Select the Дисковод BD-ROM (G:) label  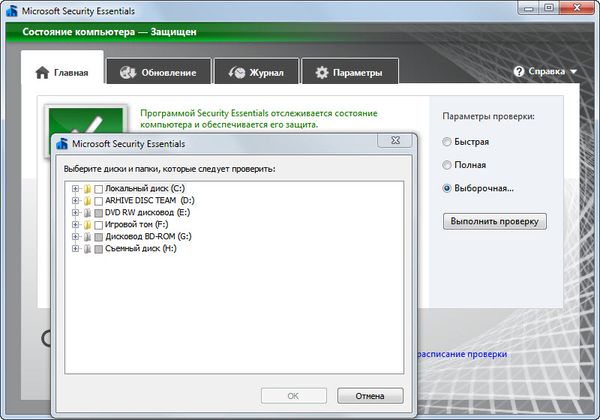148,236
